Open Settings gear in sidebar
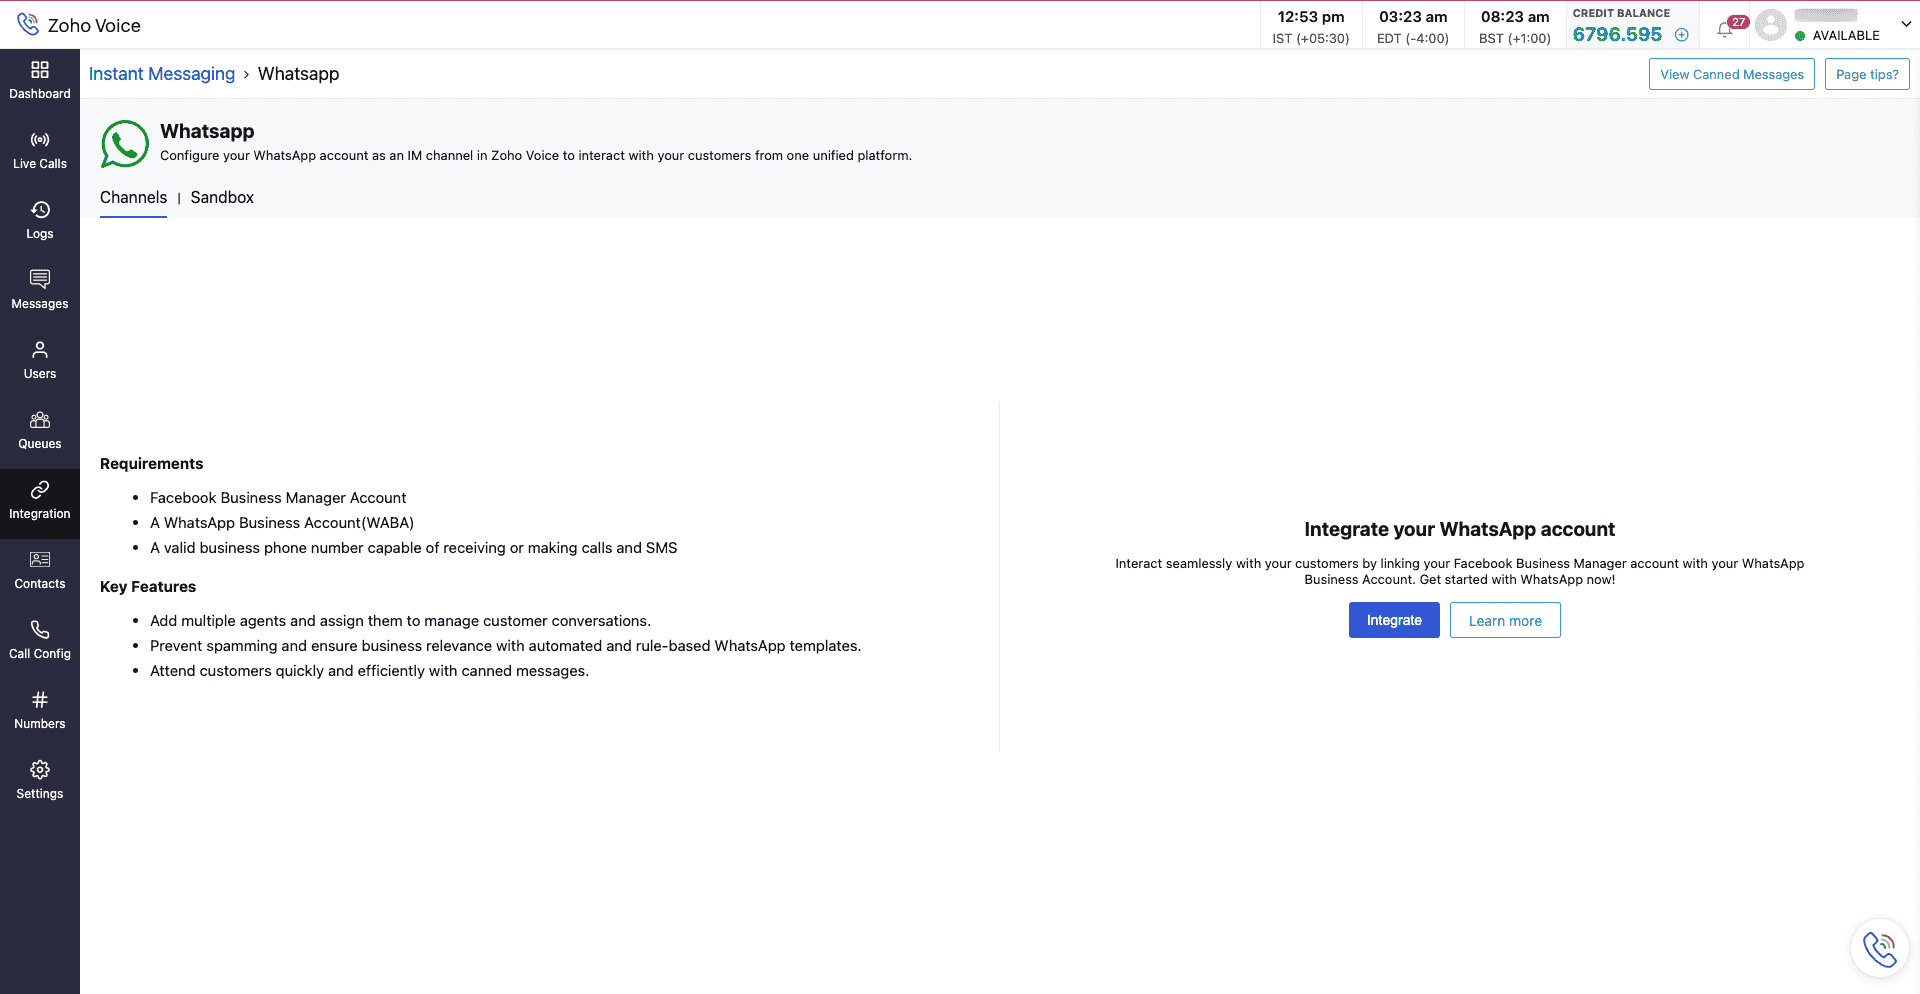The height and width of the screenshot is (994, 1920). click(40, 780)
